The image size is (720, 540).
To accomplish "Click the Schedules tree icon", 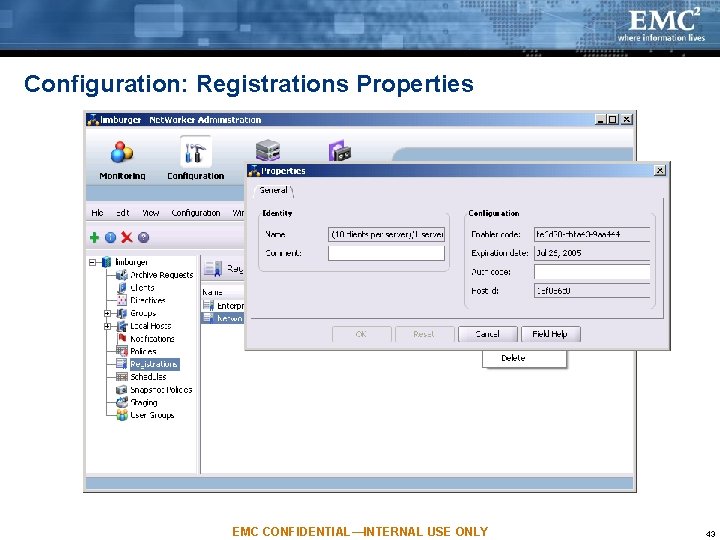I will coord(122,377).
